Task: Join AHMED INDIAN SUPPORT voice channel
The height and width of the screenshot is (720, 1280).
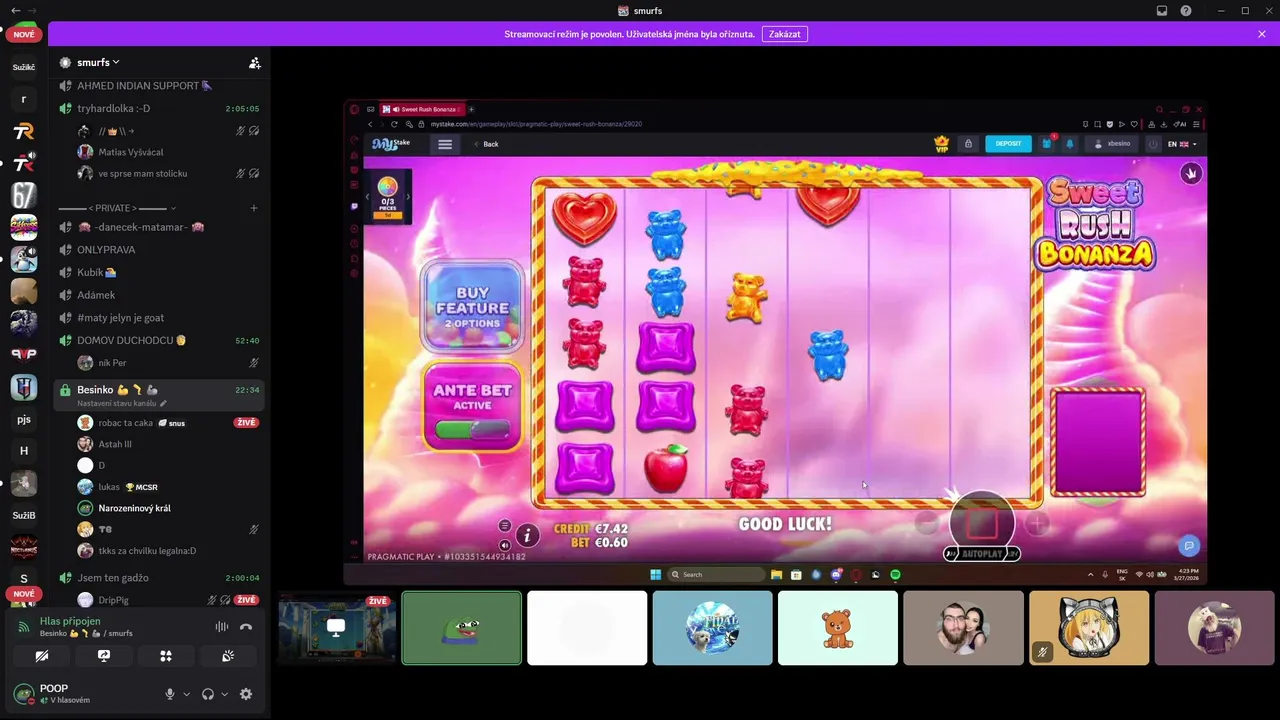Action: (159, 86)
